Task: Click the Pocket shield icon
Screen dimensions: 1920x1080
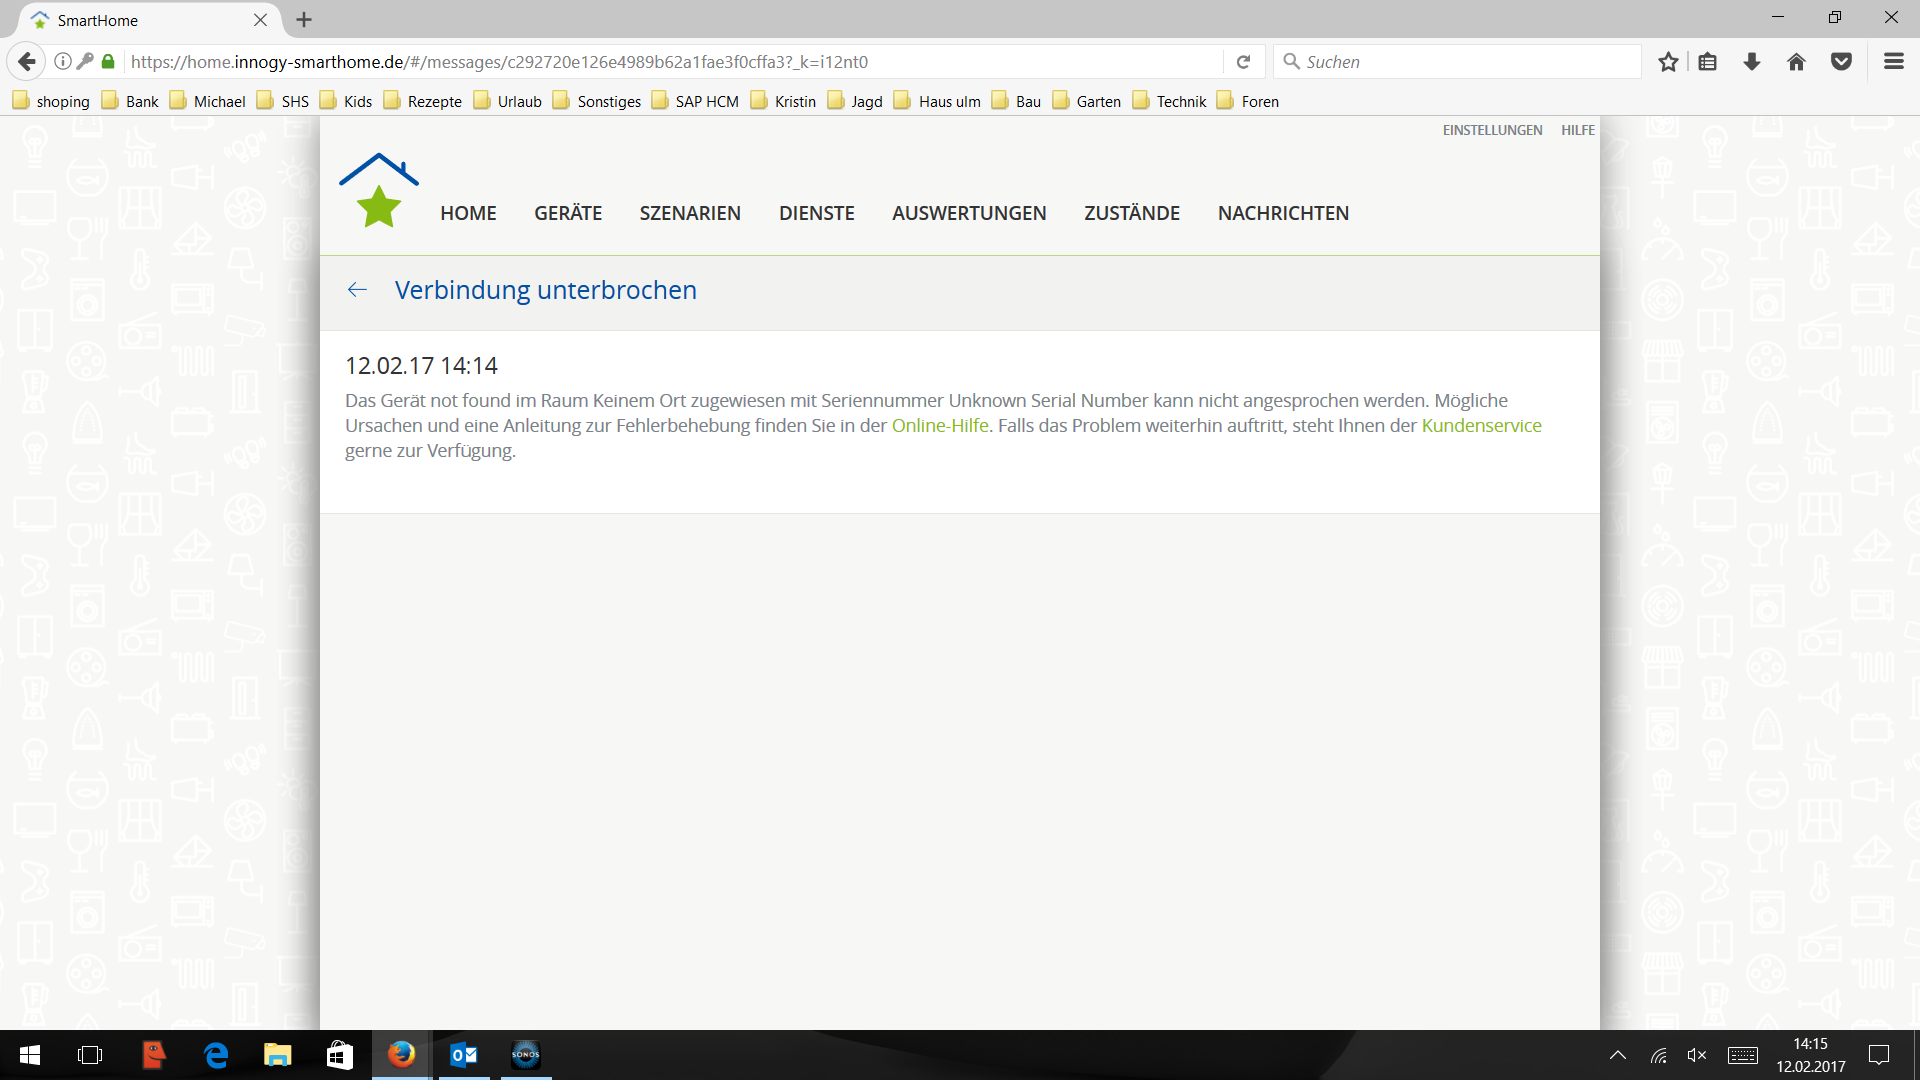Action: [x=1841, y=62]
